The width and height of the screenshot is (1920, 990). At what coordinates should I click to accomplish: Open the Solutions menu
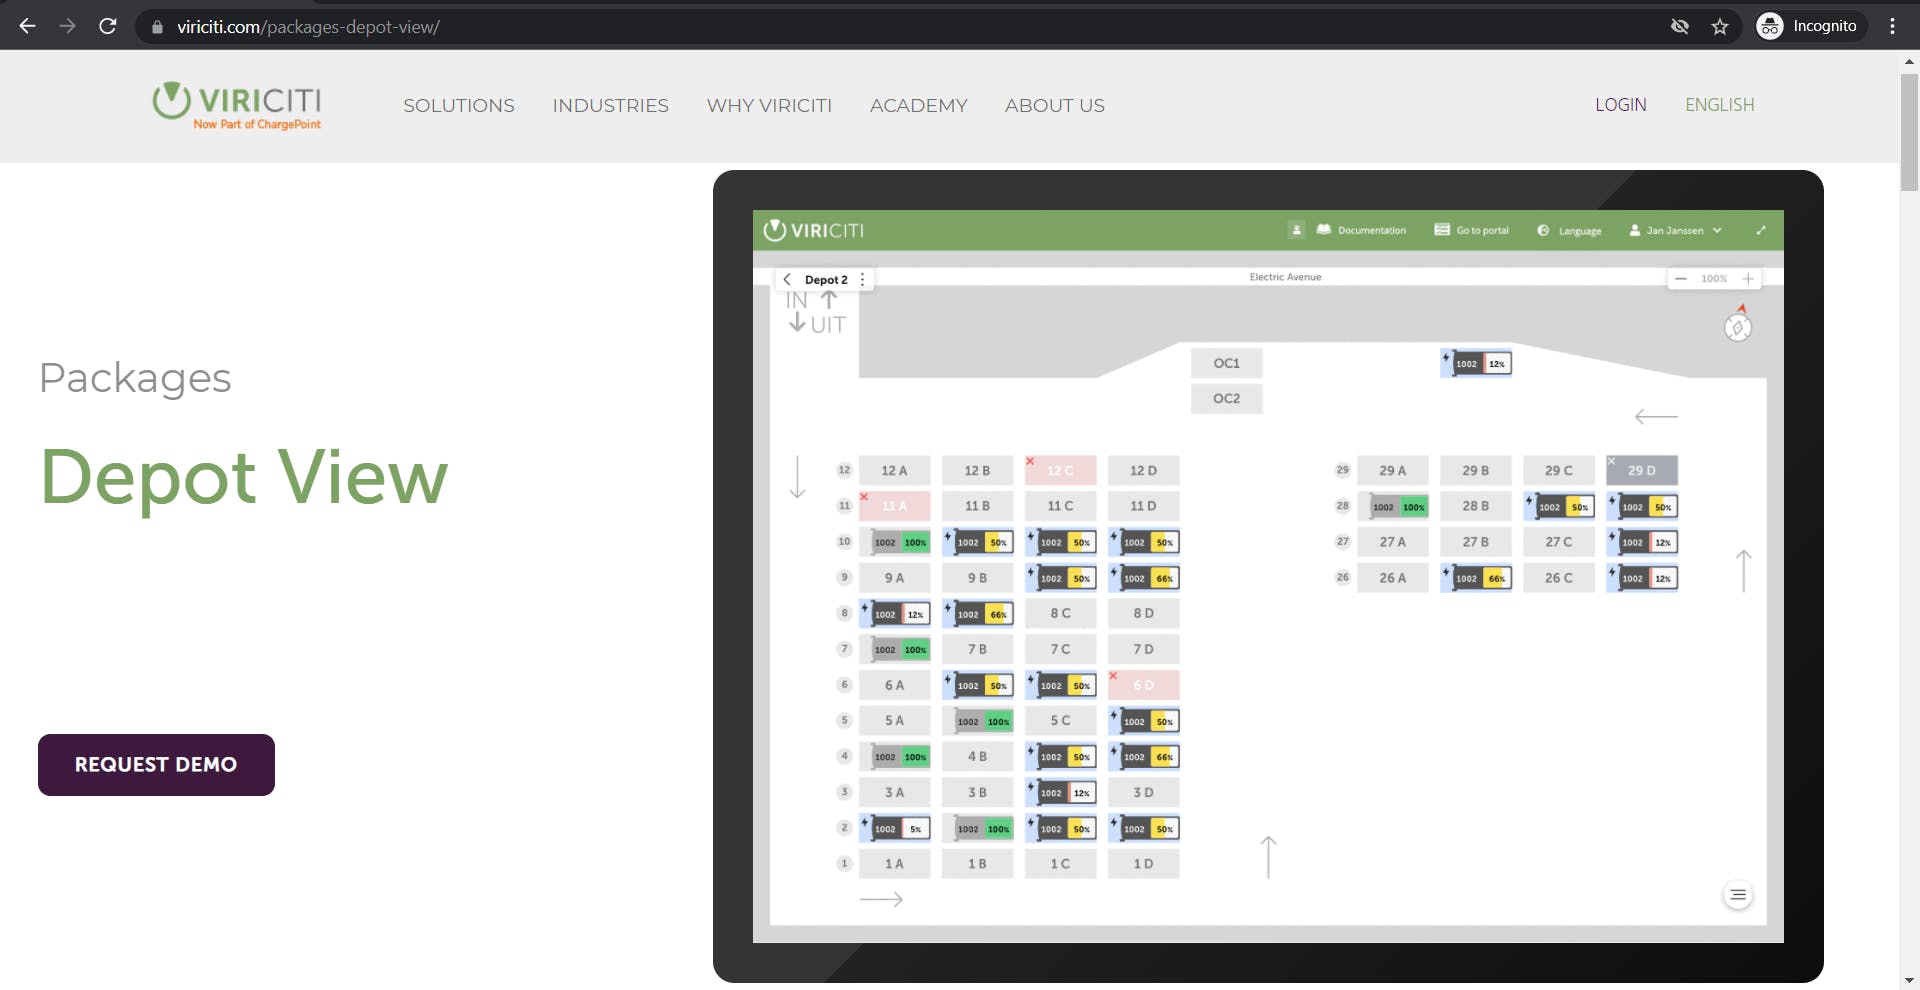click(459, 105)
